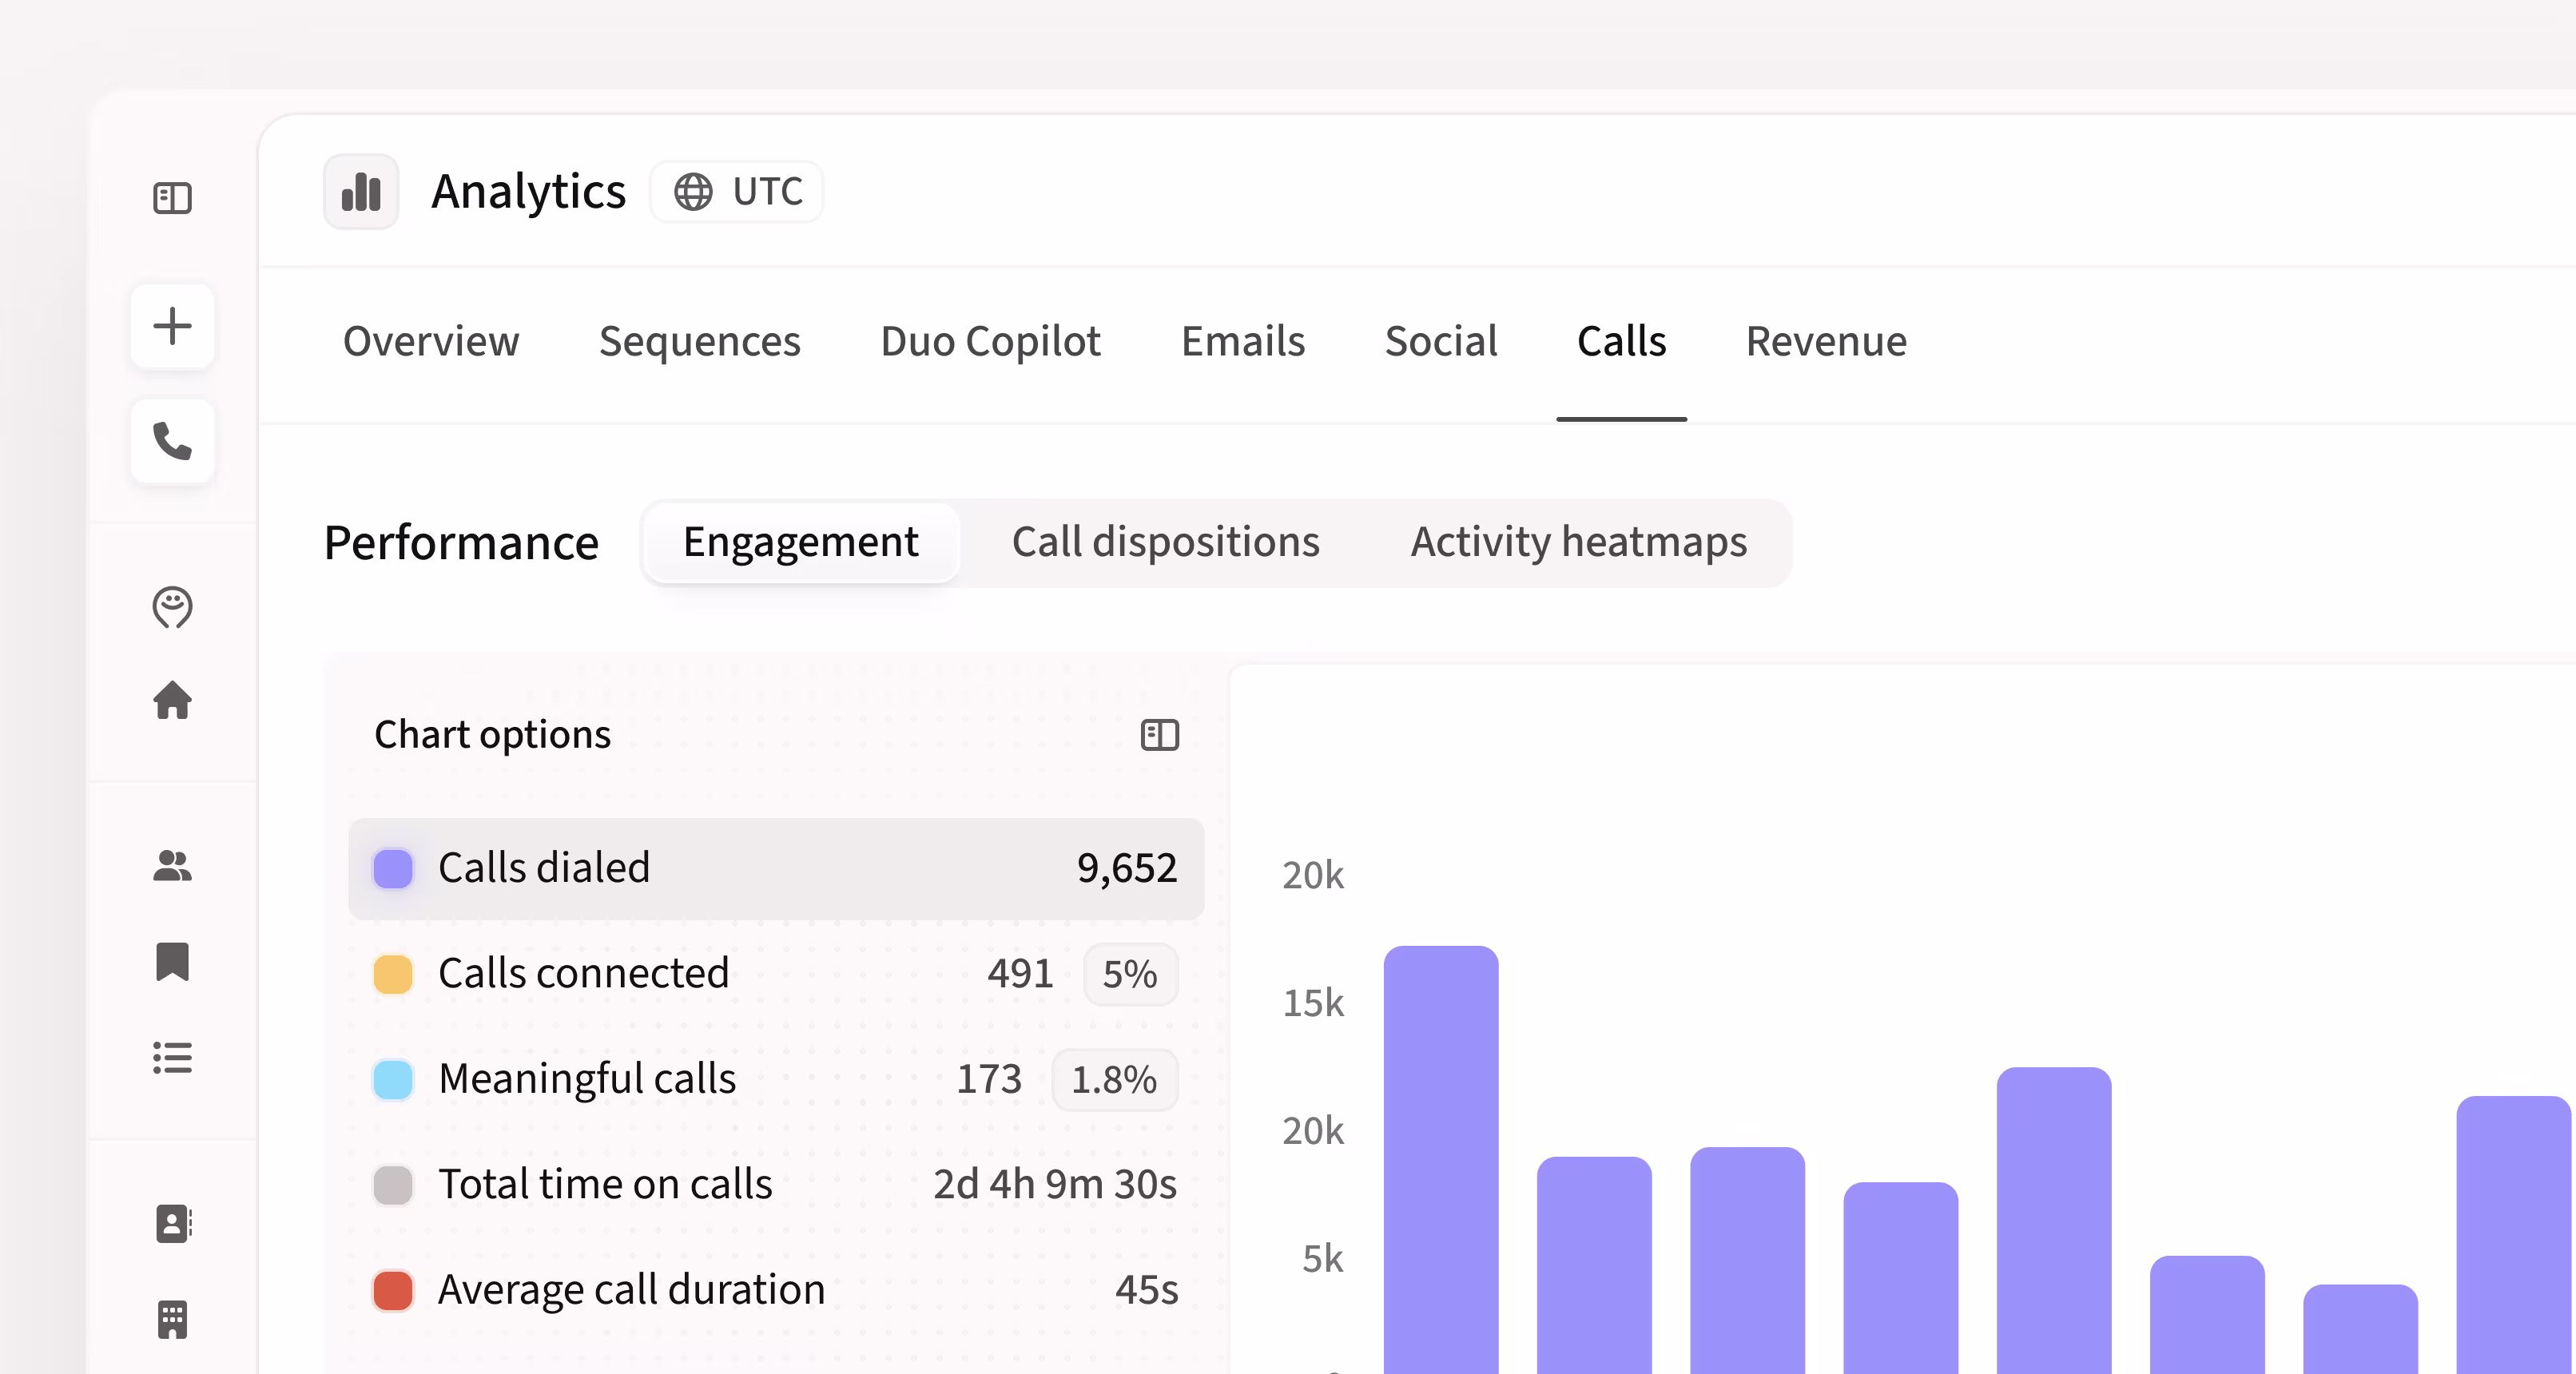Click the Chart options title
2576x1374 pixels.
coord(492,735)
